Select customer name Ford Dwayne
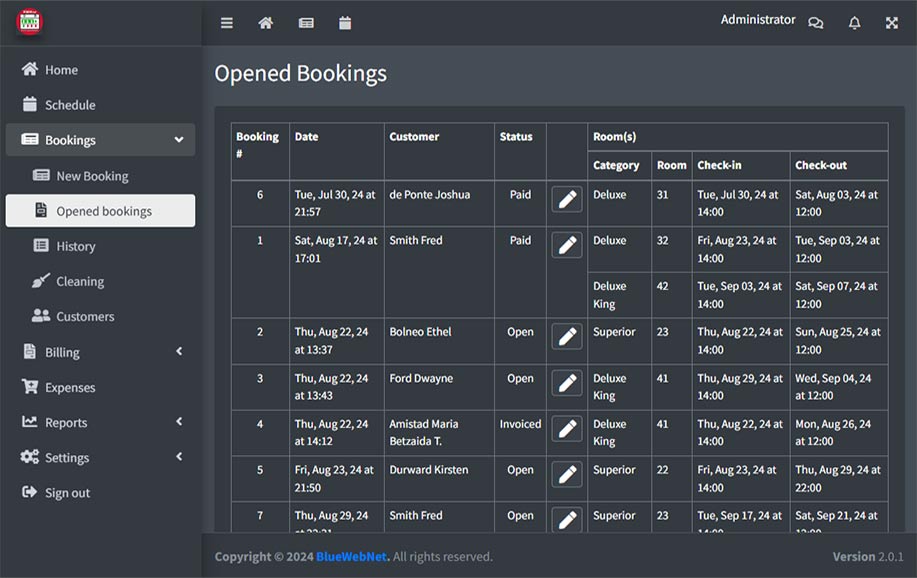Viewport: 917px width, 578px height. click(421, 379)
